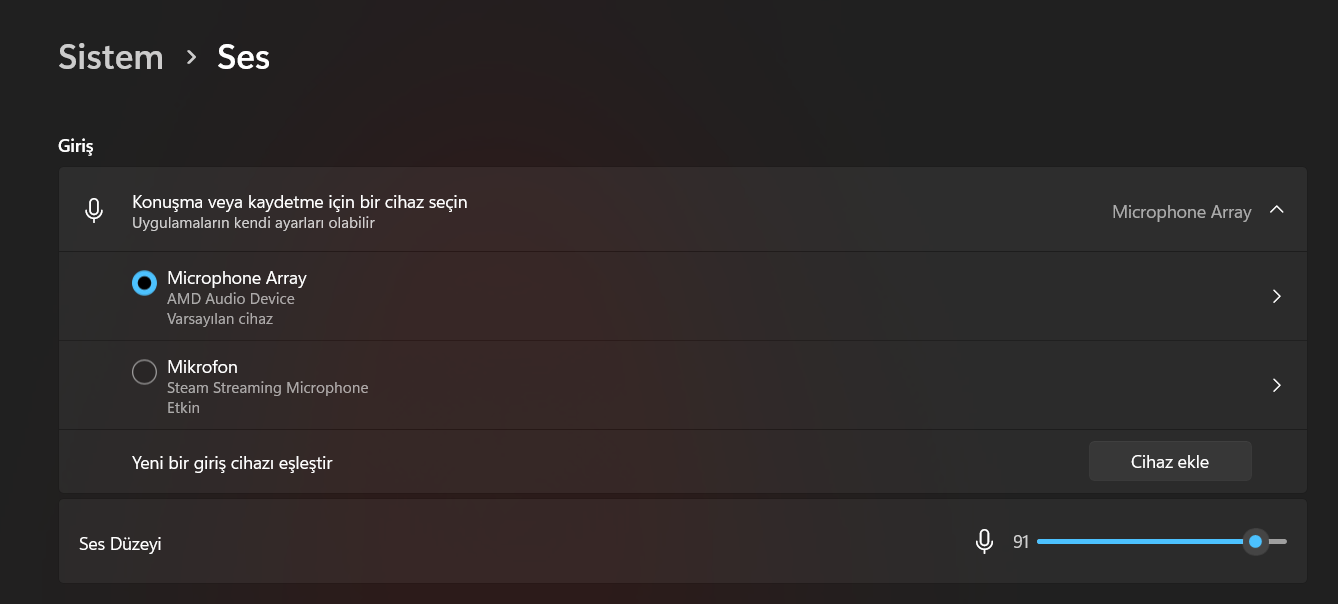Click the microphone icon beside the device selection header
The image size is (1338, 604).
(x=94, y=210)
